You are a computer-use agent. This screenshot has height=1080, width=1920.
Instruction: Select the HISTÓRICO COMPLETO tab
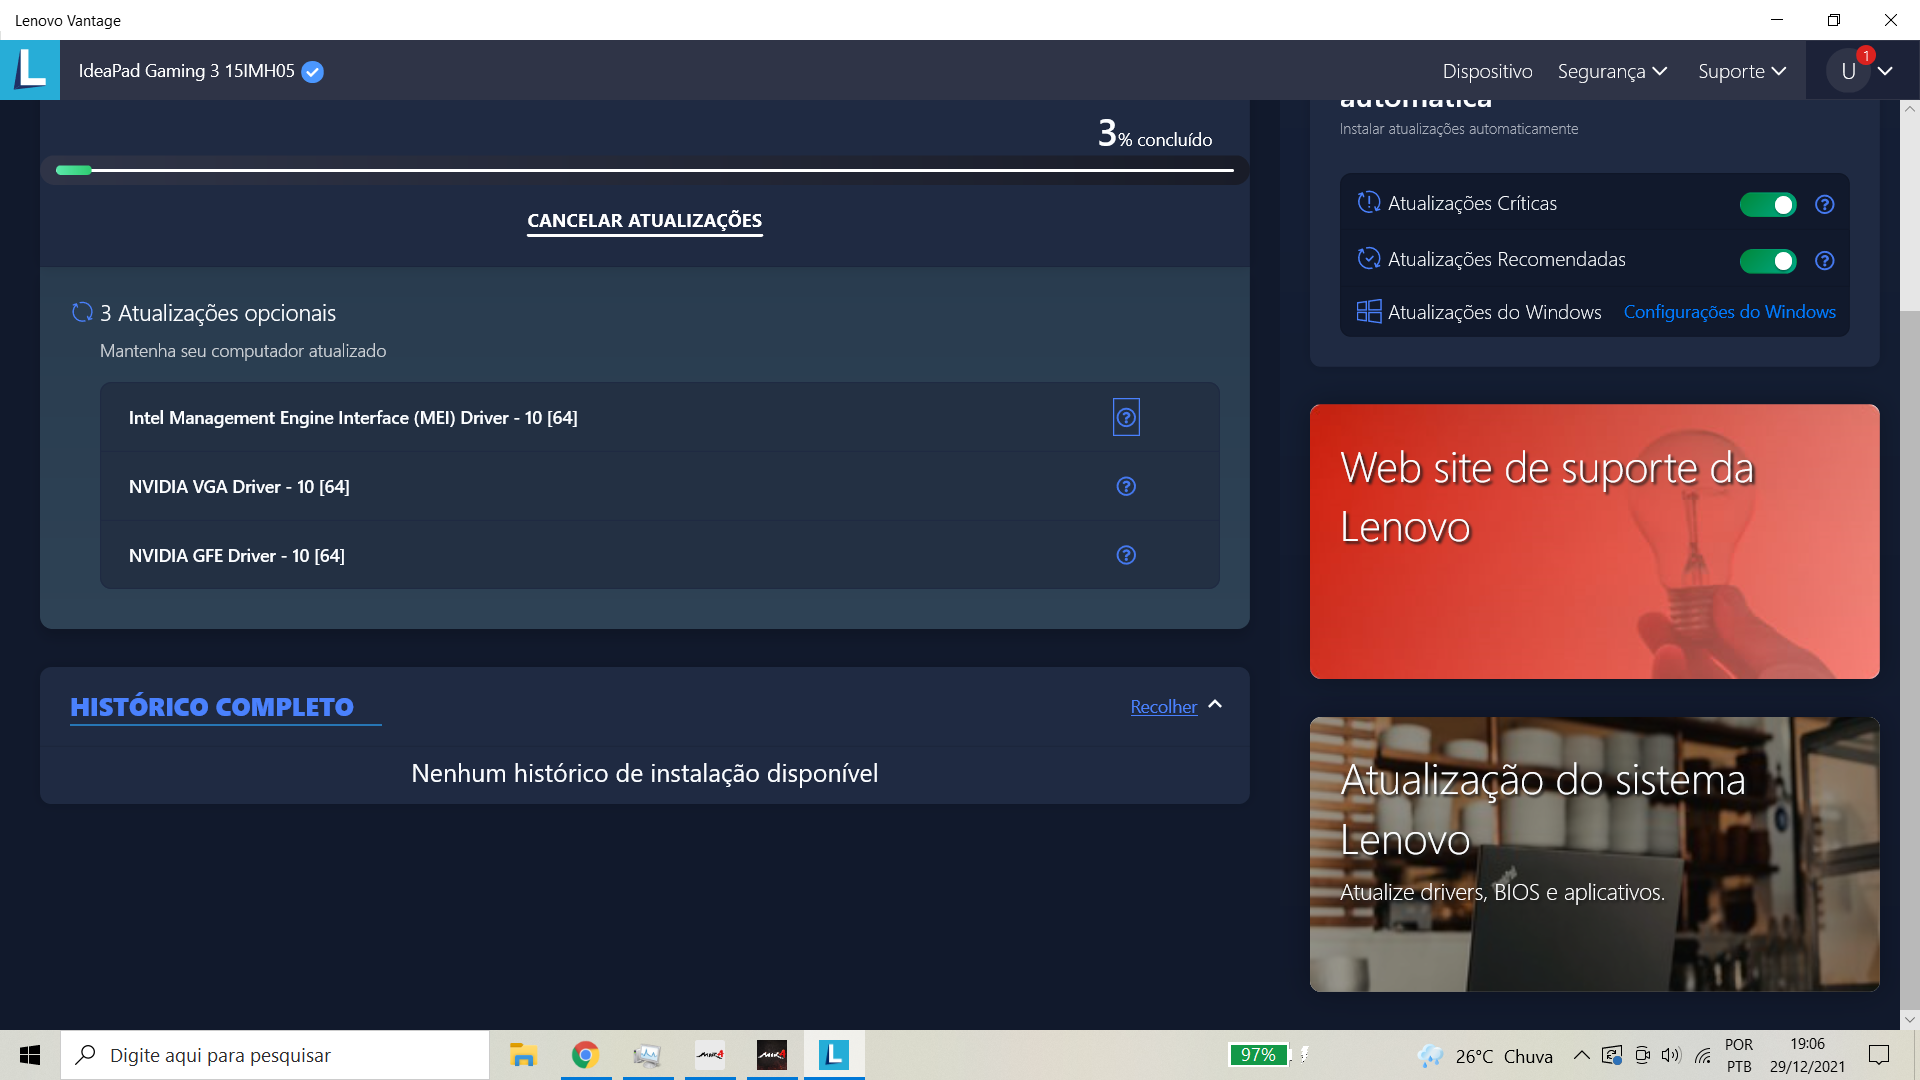click(x=212, y=707)
